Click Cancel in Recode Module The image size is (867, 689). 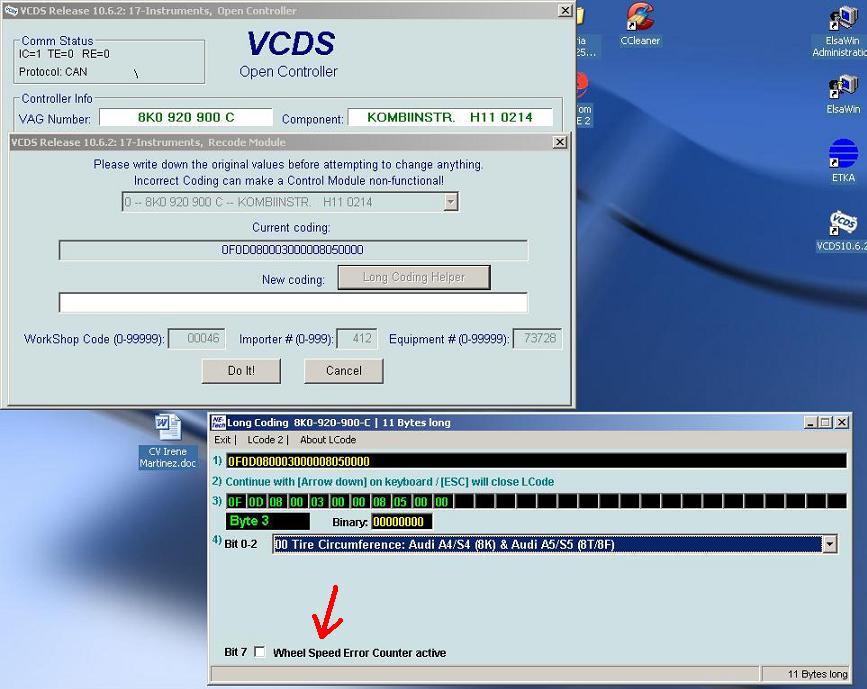pos(343,370)
